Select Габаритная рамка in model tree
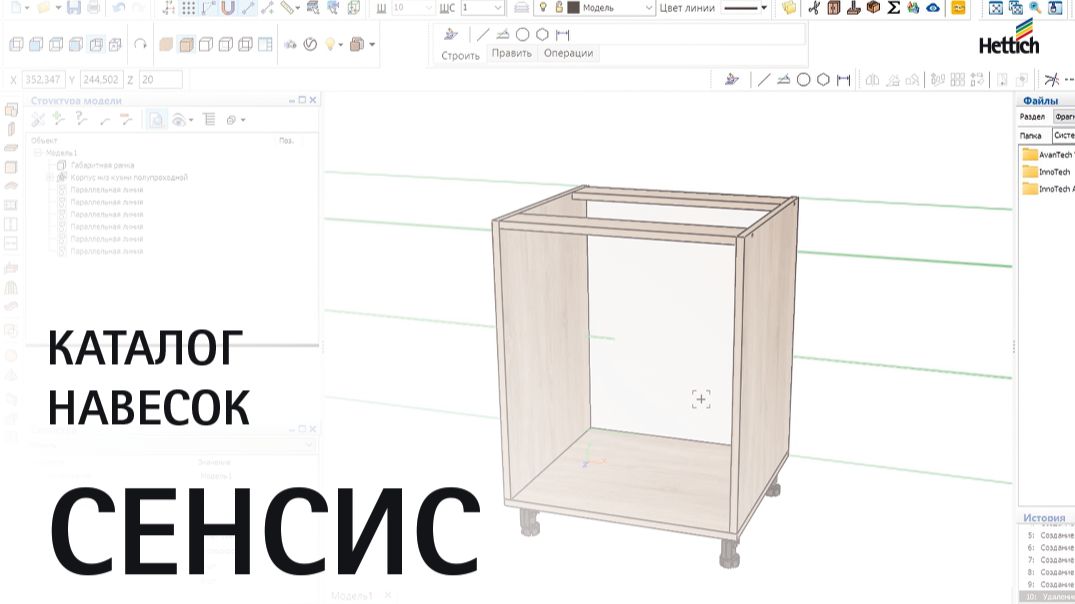Image resolution: width=1075 pixels, height=604 pixels. [x=102, y=165]
